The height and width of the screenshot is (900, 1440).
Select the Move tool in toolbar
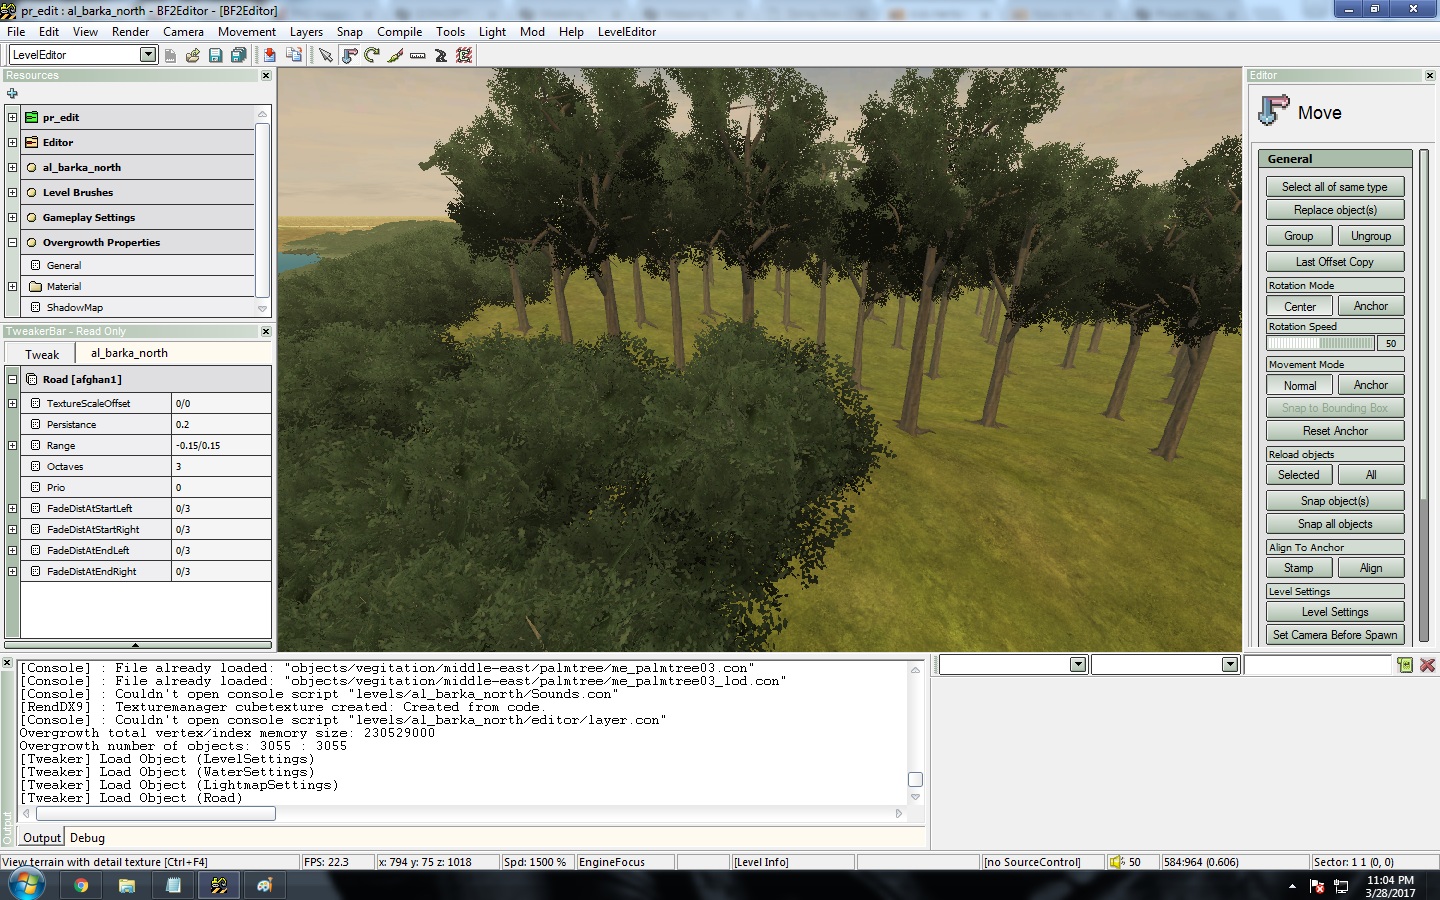pos(349,55)
